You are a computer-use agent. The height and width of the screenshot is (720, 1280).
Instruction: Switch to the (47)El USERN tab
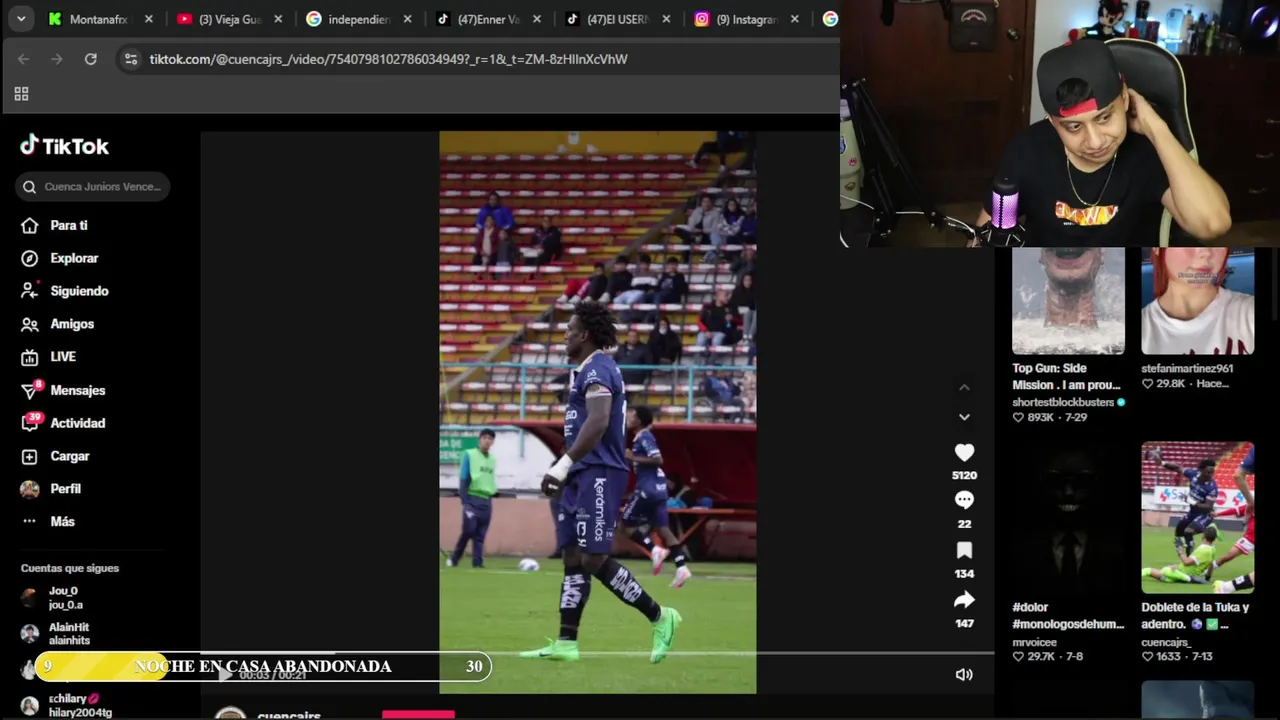click(x=617, y=19)
